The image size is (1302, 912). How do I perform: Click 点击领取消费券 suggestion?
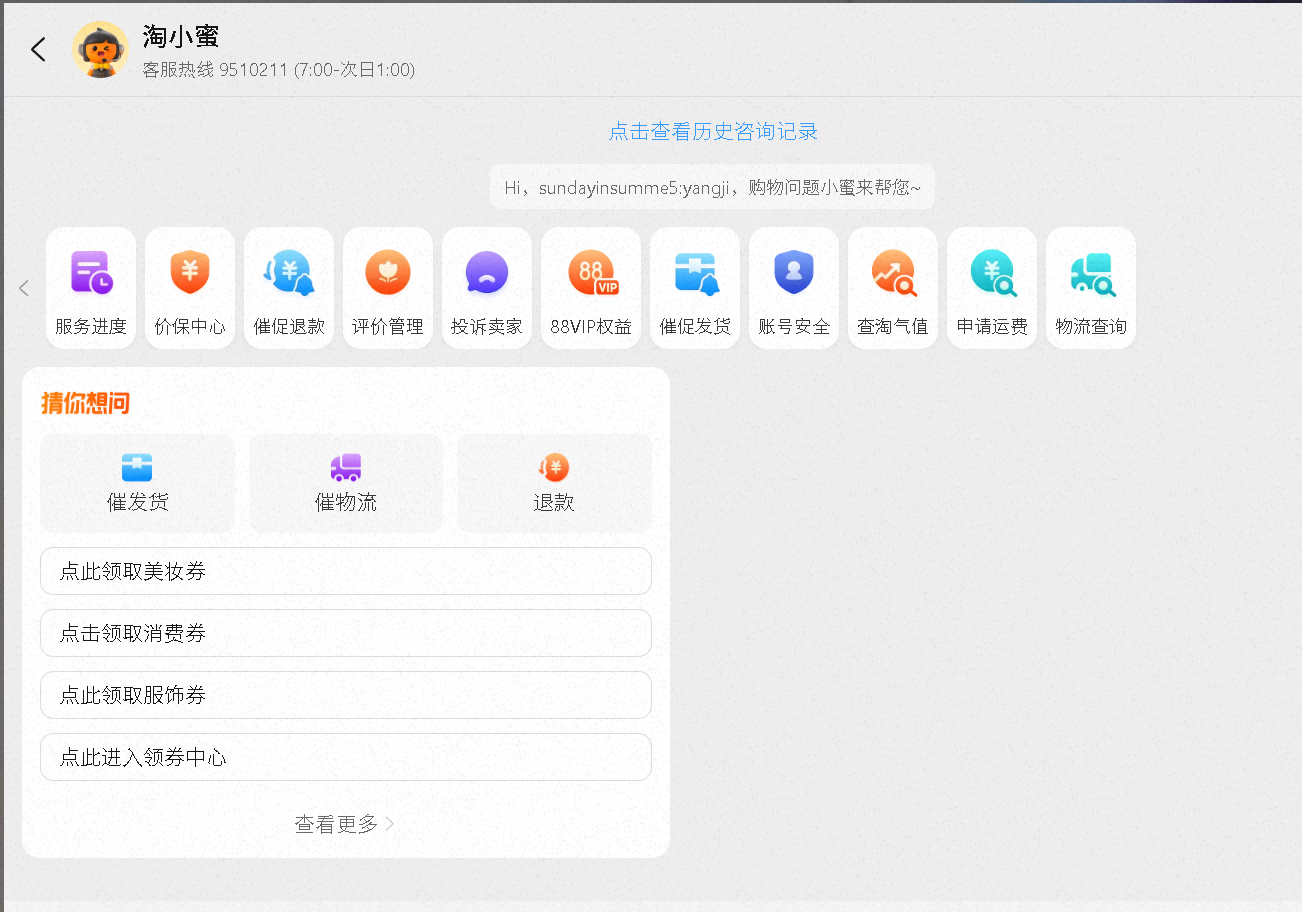point(346,633)
